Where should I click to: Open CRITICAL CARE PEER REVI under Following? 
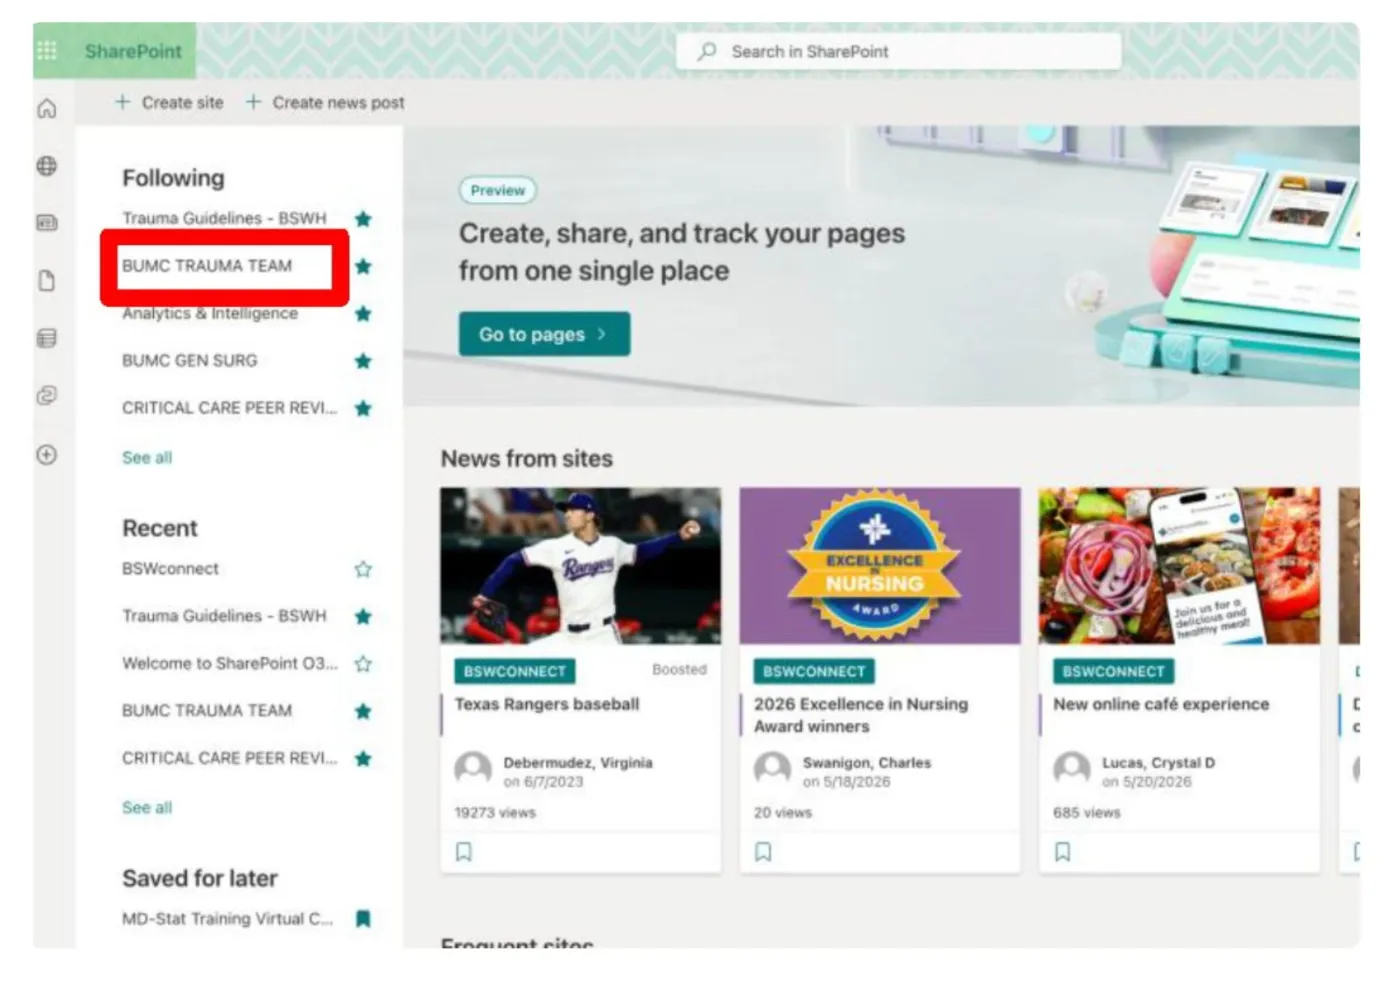pyautogui.click(x=230, y=408)
